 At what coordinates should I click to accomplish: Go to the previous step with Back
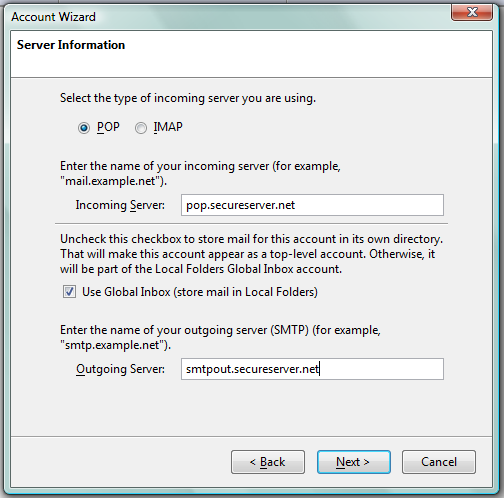268,462
